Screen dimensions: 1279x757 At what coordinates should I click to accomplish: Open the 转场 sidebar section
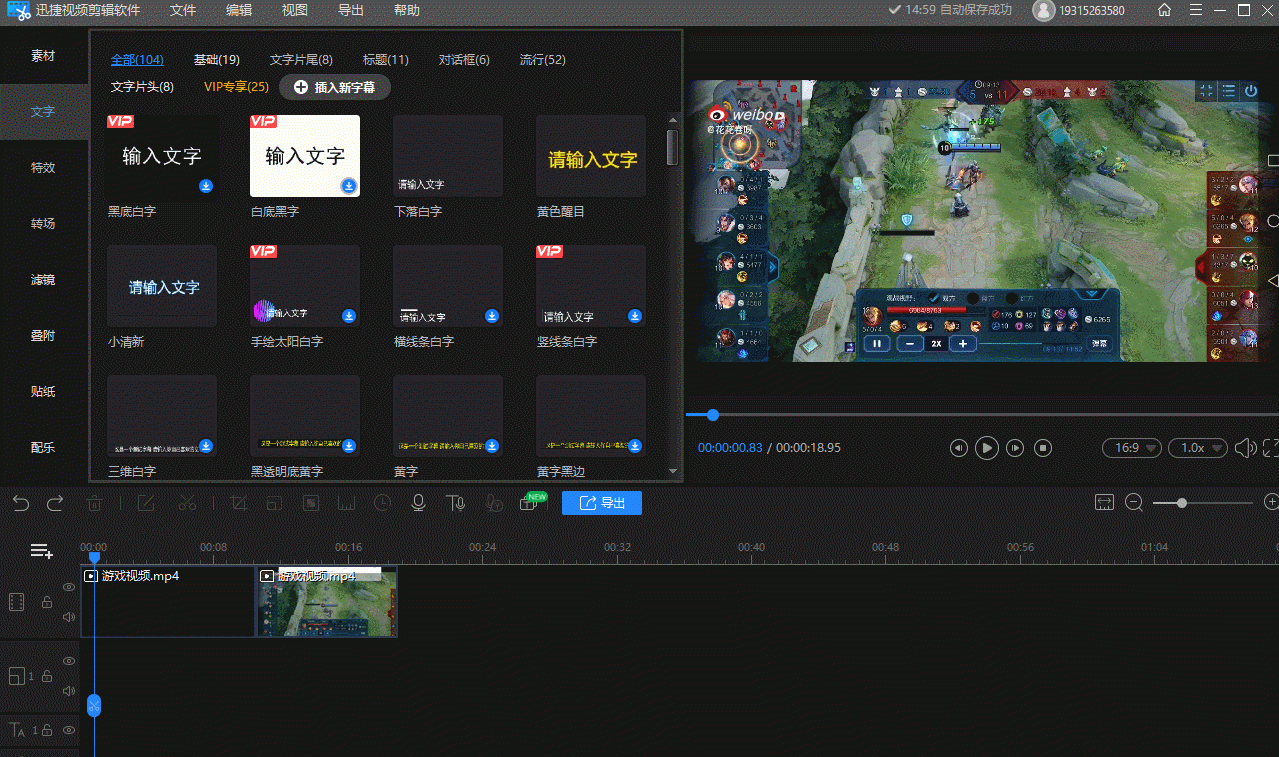click(43, 224)
